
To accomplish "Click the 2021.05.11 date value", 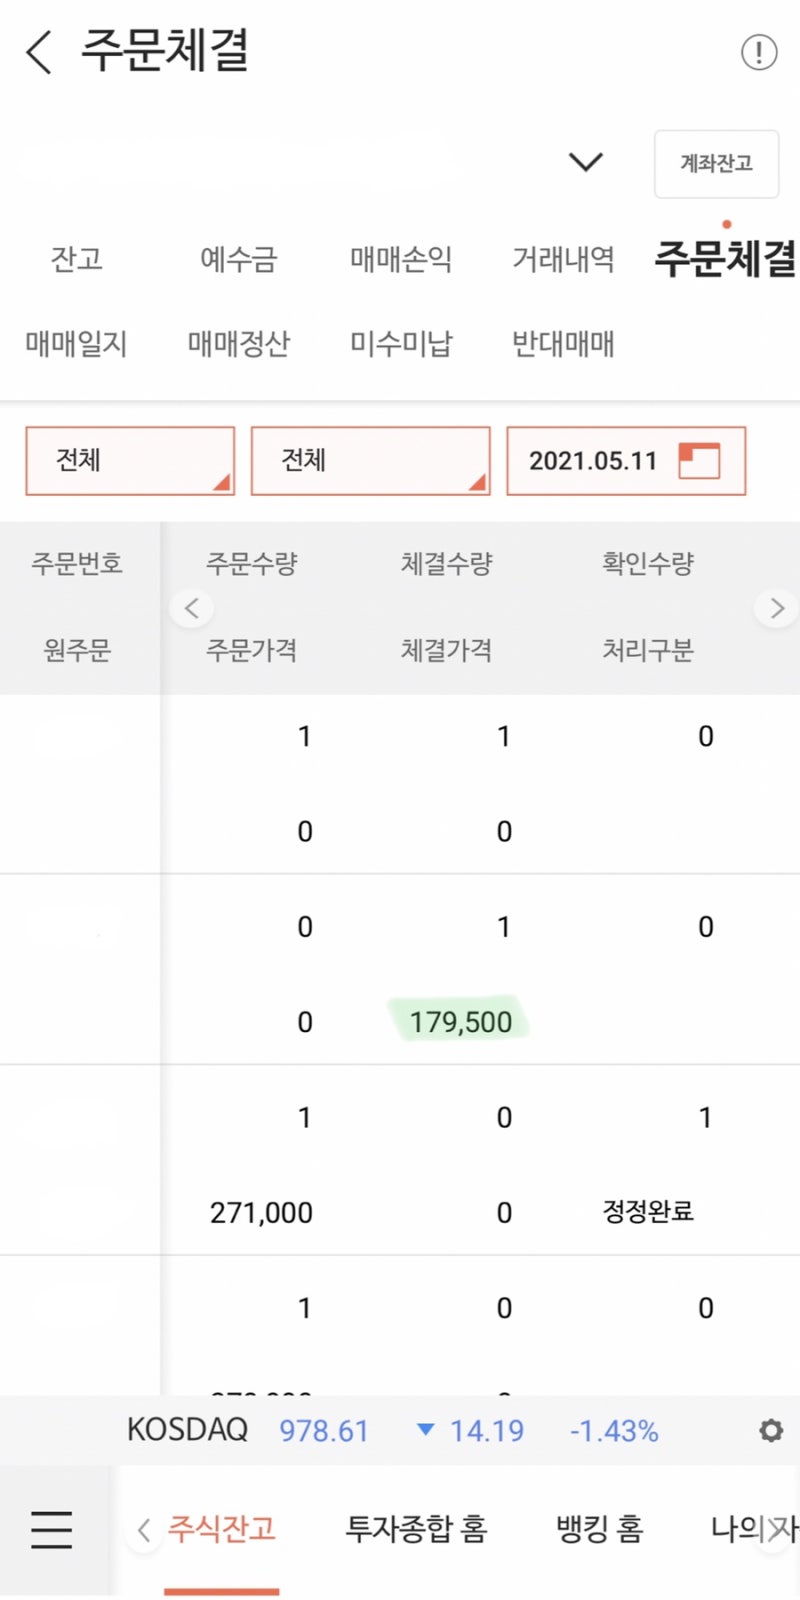I will point(593,461).
